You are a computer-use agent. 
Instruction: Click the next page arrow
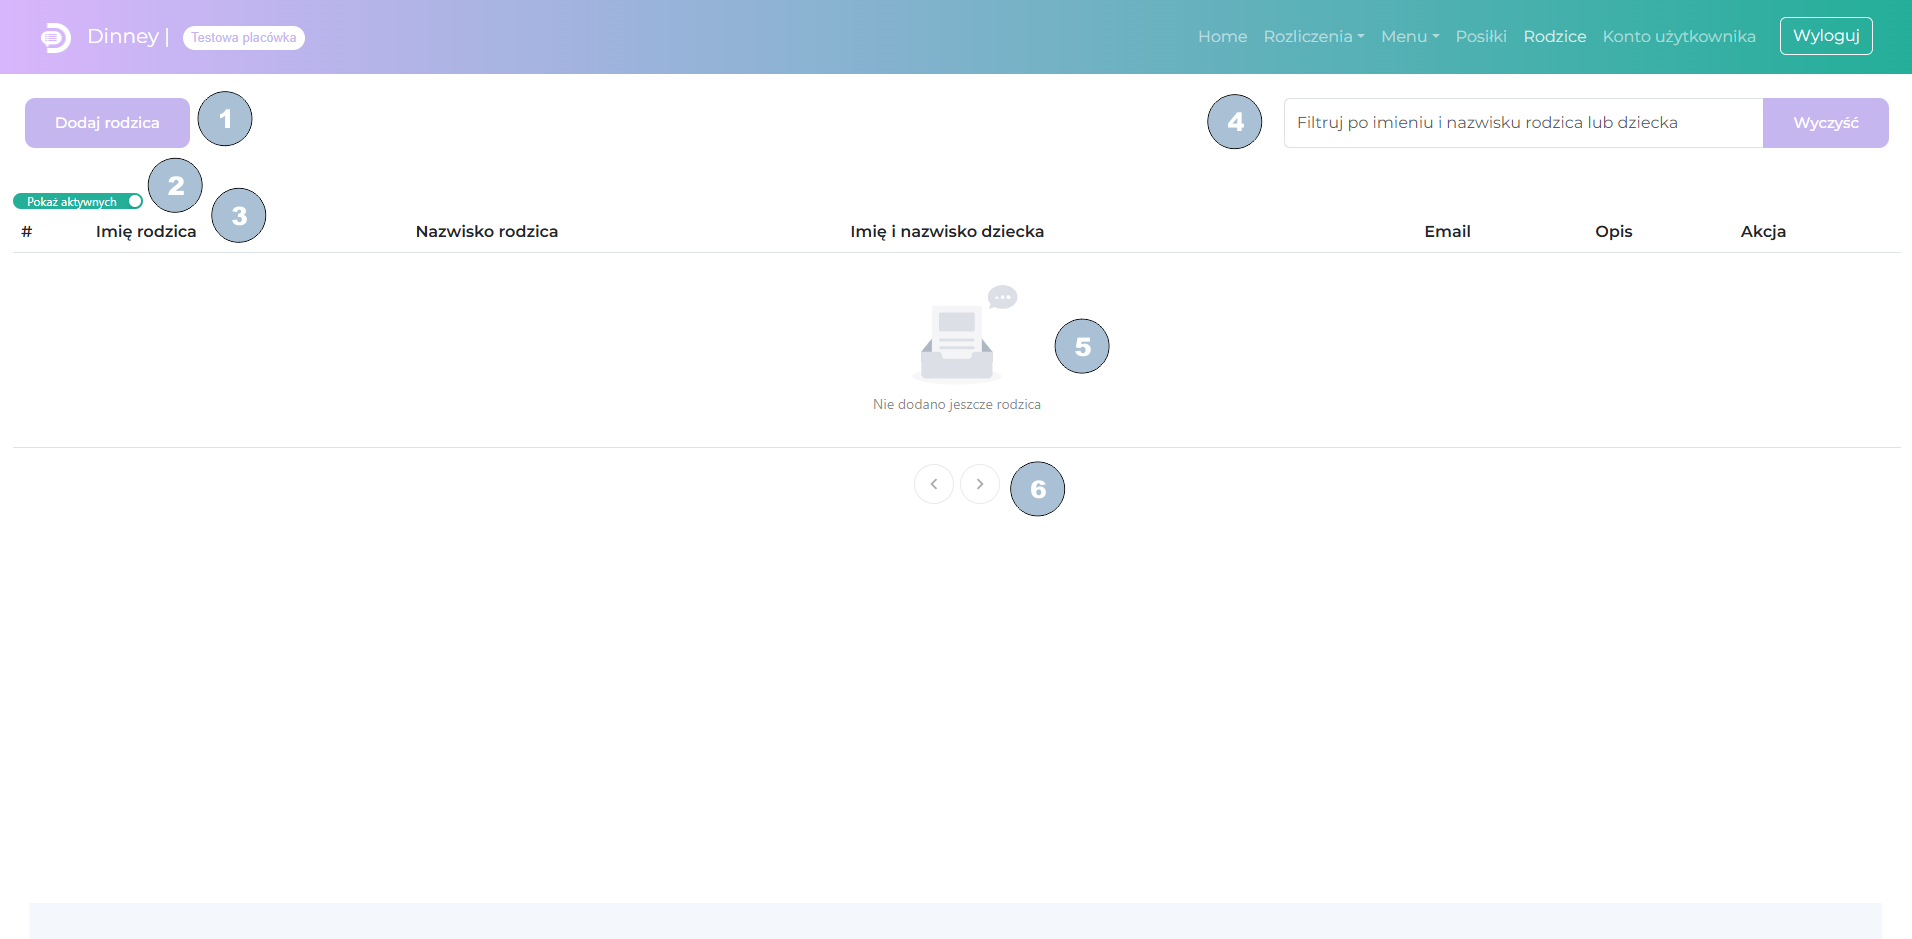tap(979, 484)
